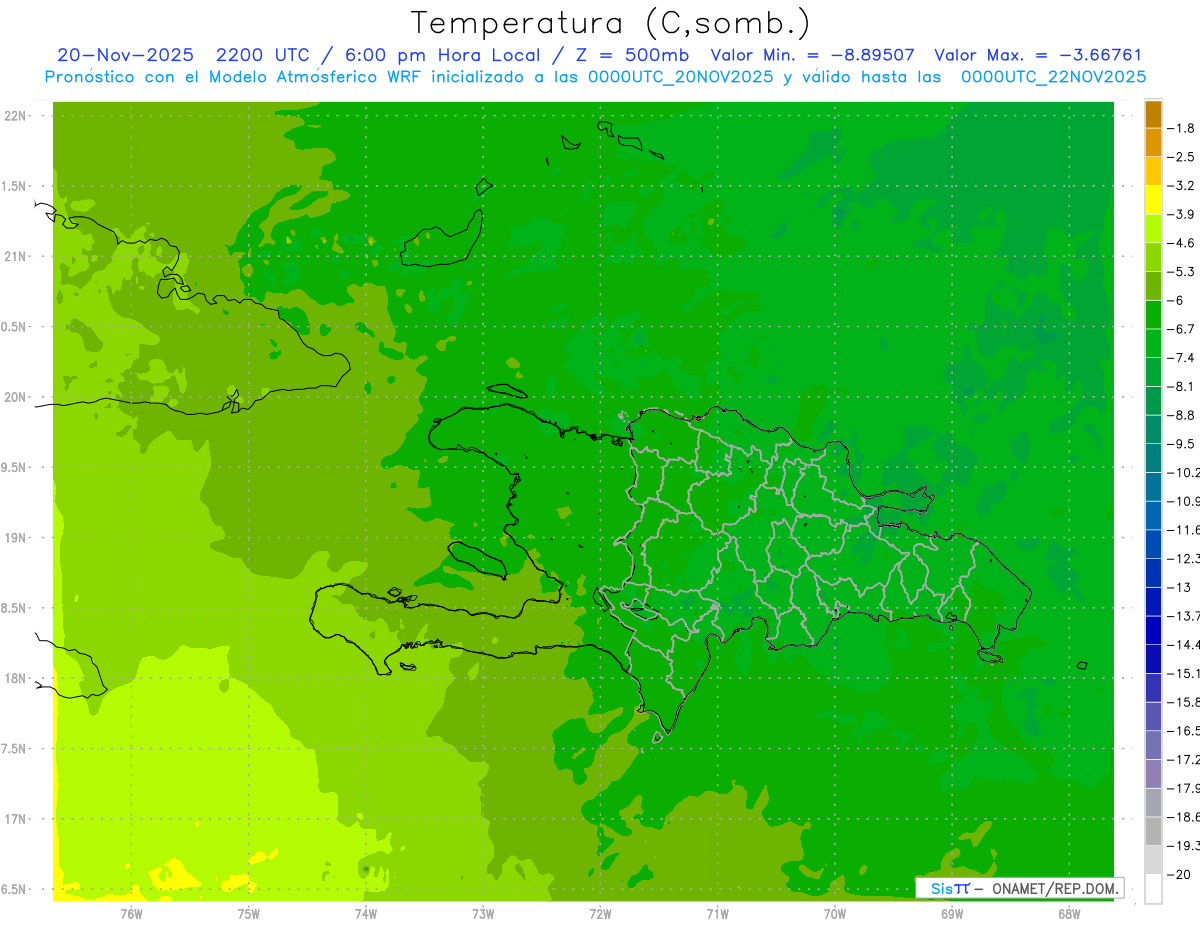
Task: Click the 'Valor Max. = -3.66761' readout
Action: pos(1038,55)
